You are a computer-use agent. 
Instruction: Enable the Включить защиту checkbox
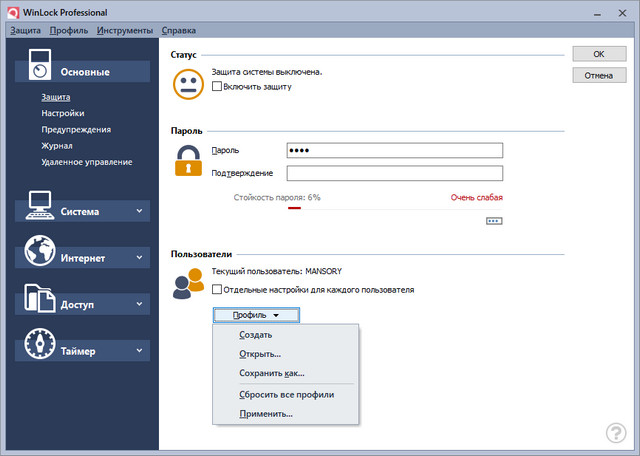(217, 87)
